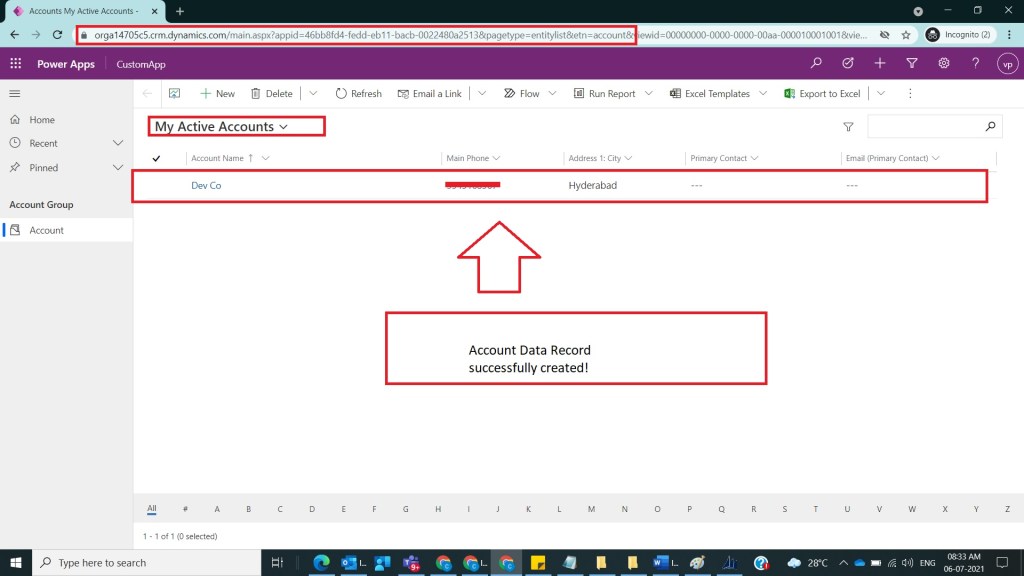Toggle the select all rows checkmark
The width and height of the screenshot is (1024, 576).
[156, 158]
